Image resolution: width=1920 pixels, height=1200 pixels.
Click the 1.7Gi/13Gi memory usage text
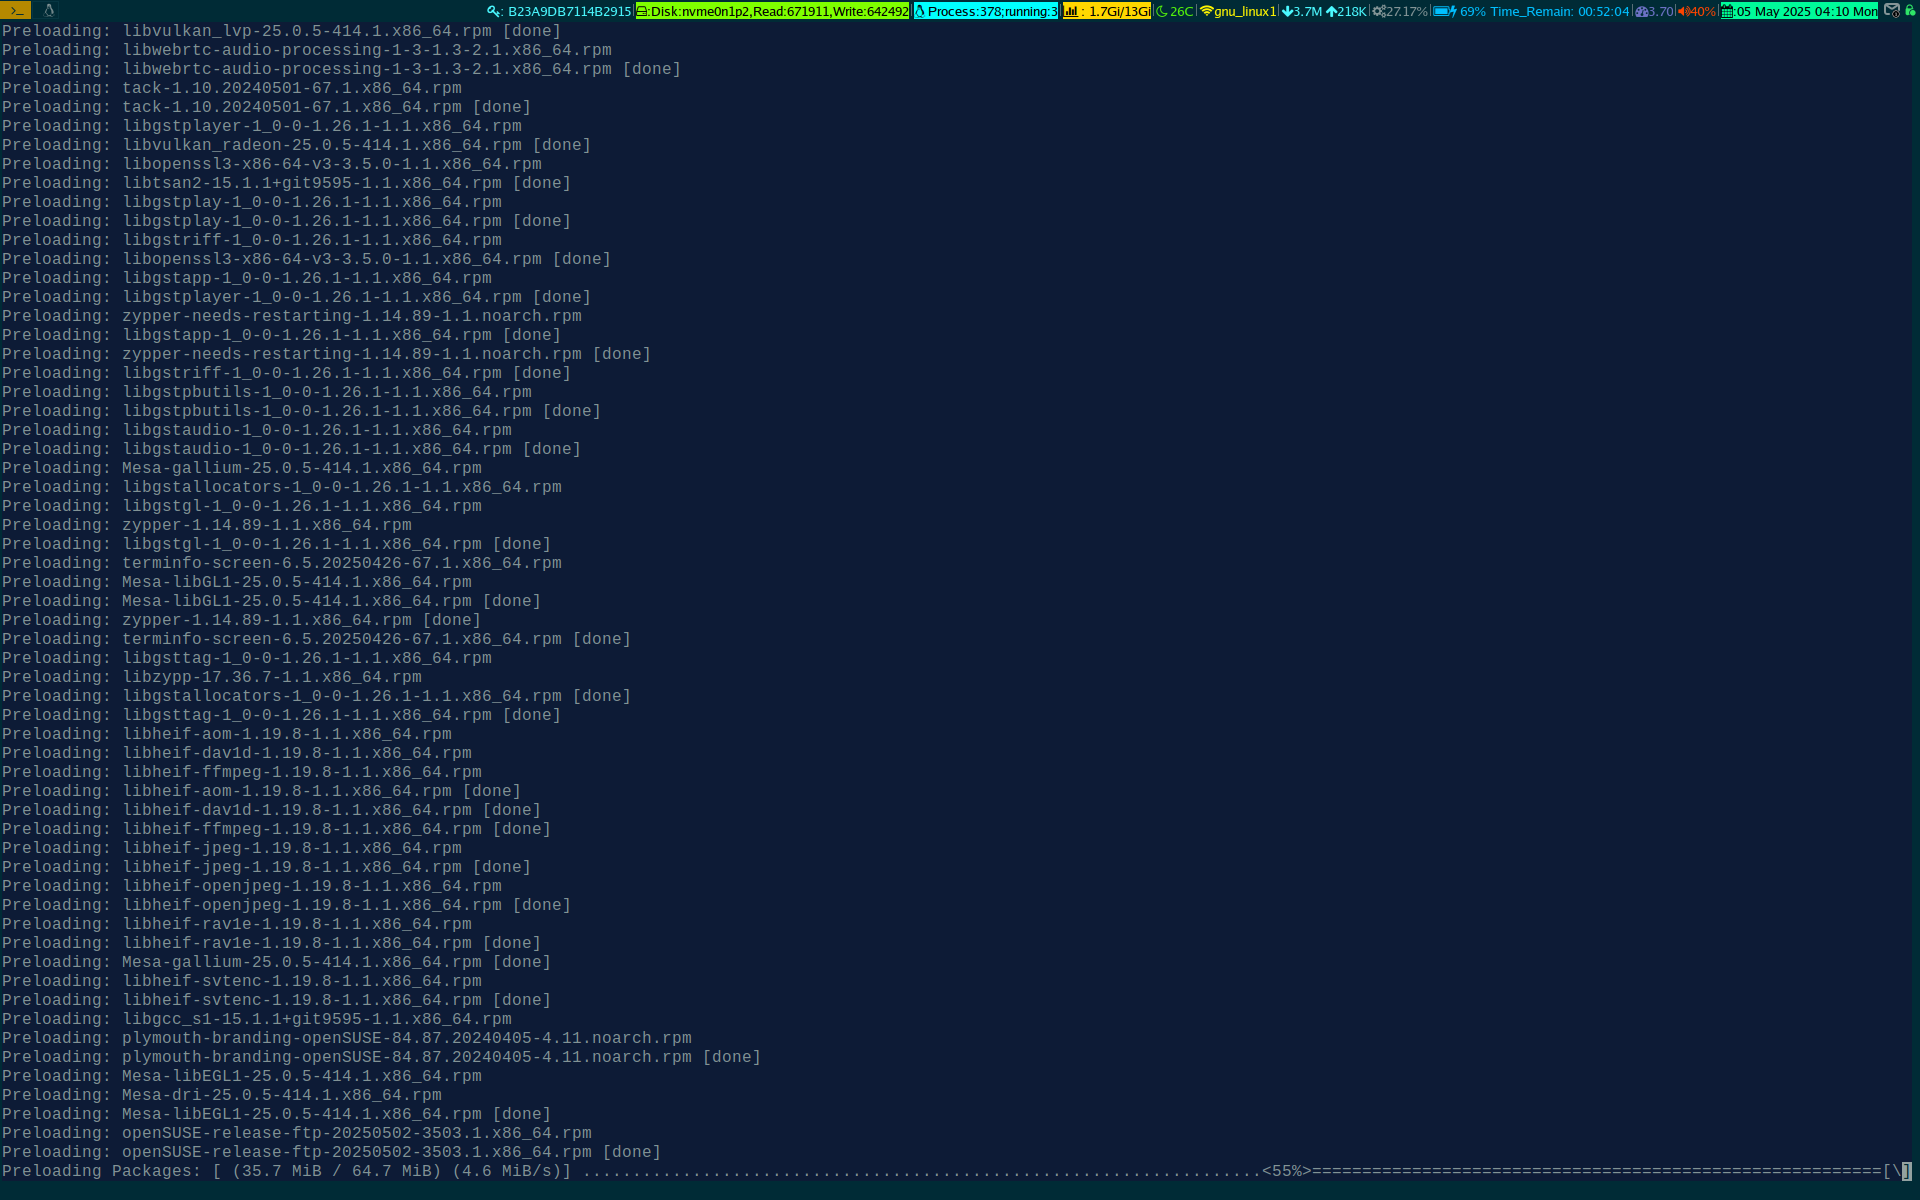(1119, 11)
